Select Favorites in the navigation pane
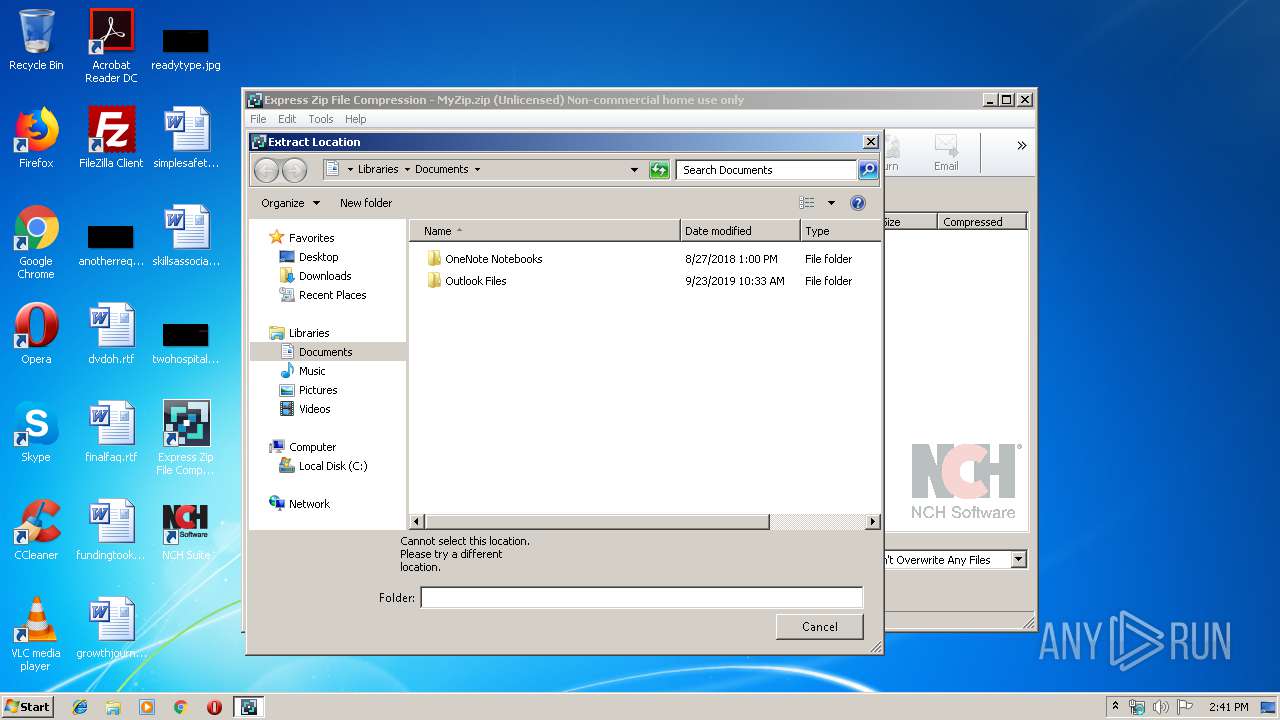 click(301, 238)
